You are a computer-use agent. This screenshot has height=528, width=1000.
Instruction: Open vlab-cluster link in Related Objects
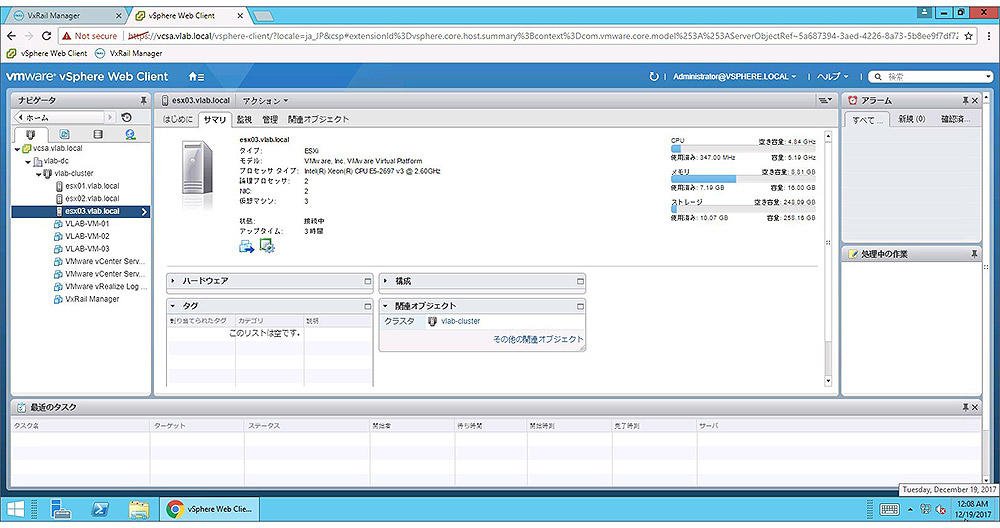tap(460, 321)
